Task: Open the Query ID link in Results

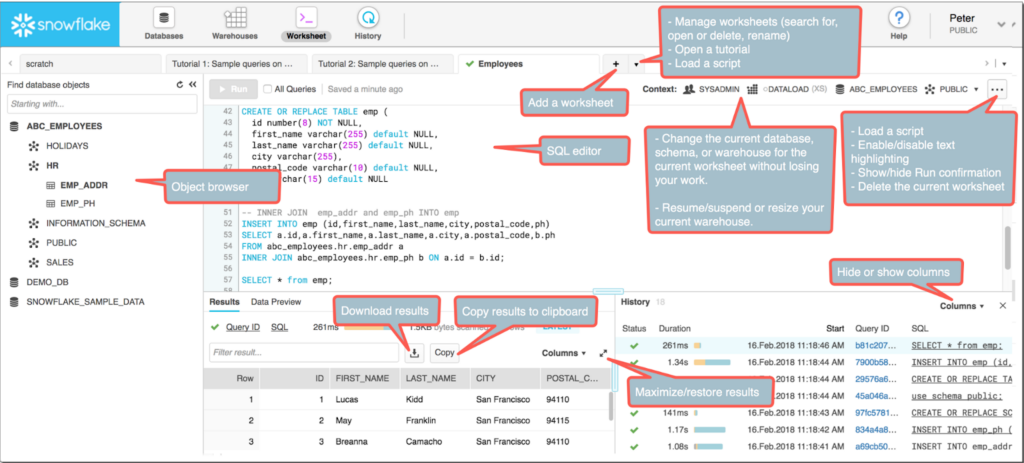Action: [244, 326]
